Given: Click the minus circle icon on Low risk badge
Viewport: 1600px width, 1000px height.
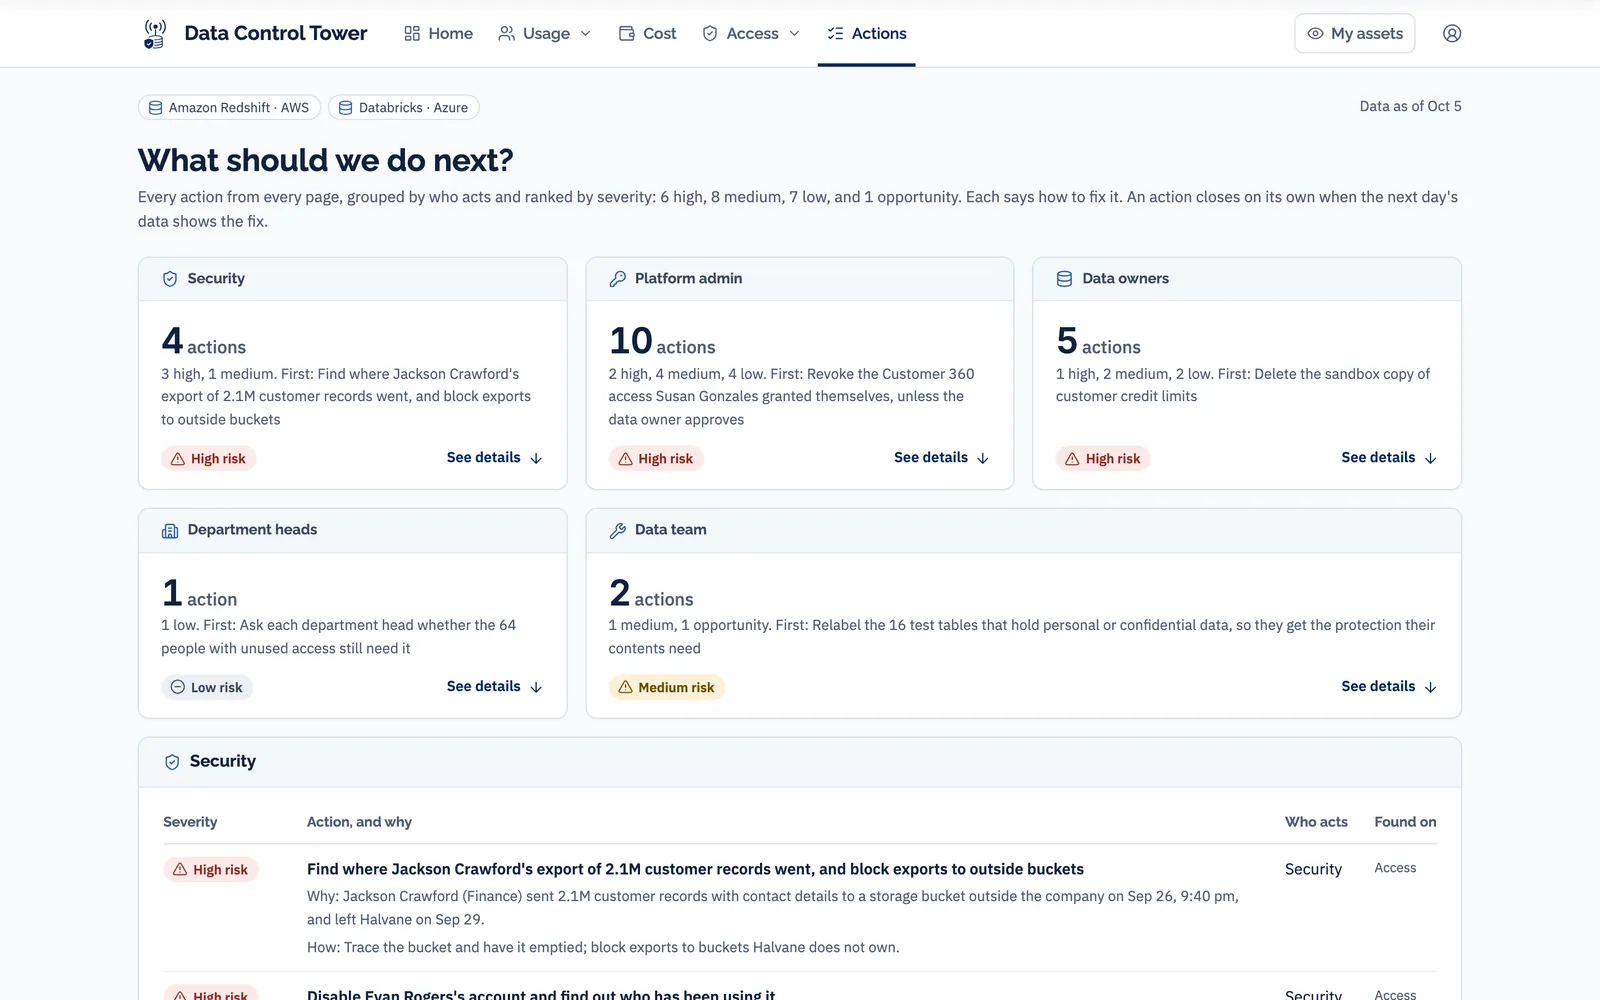Looking at the screenshot, I should click(x=177, y=687).
